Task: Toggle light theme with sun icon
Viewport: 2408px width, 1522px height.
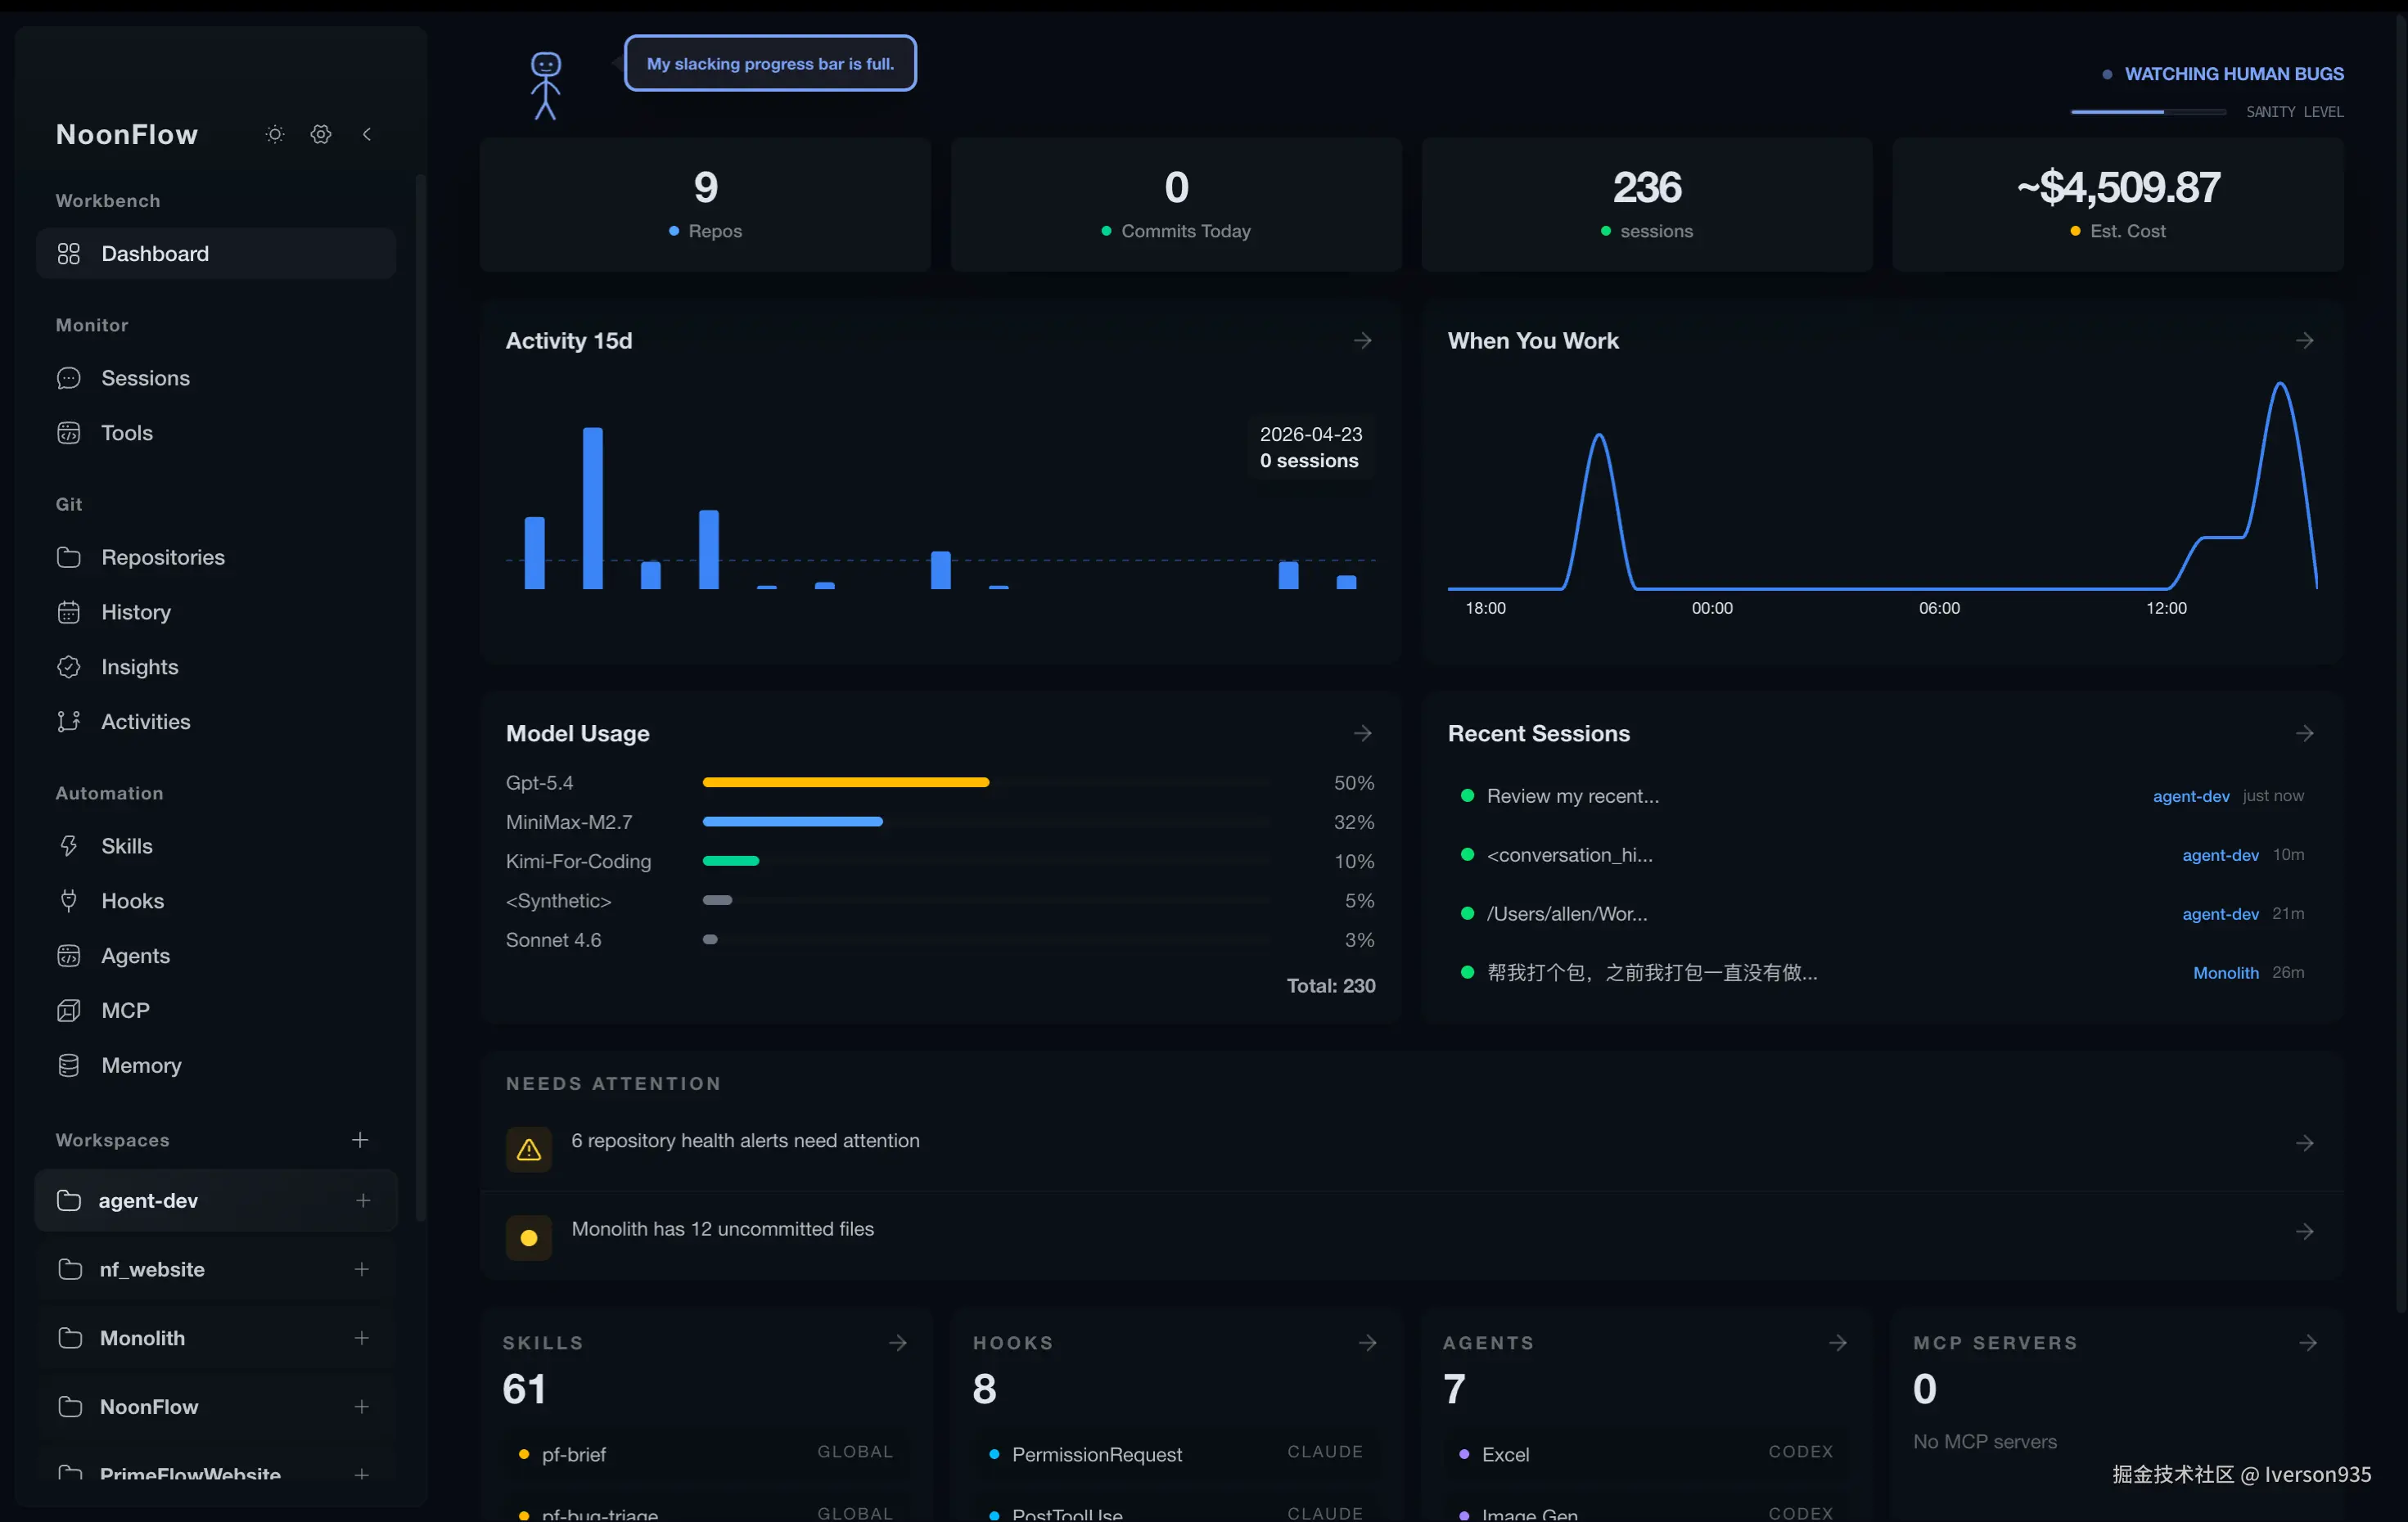Action: [275, 134]
